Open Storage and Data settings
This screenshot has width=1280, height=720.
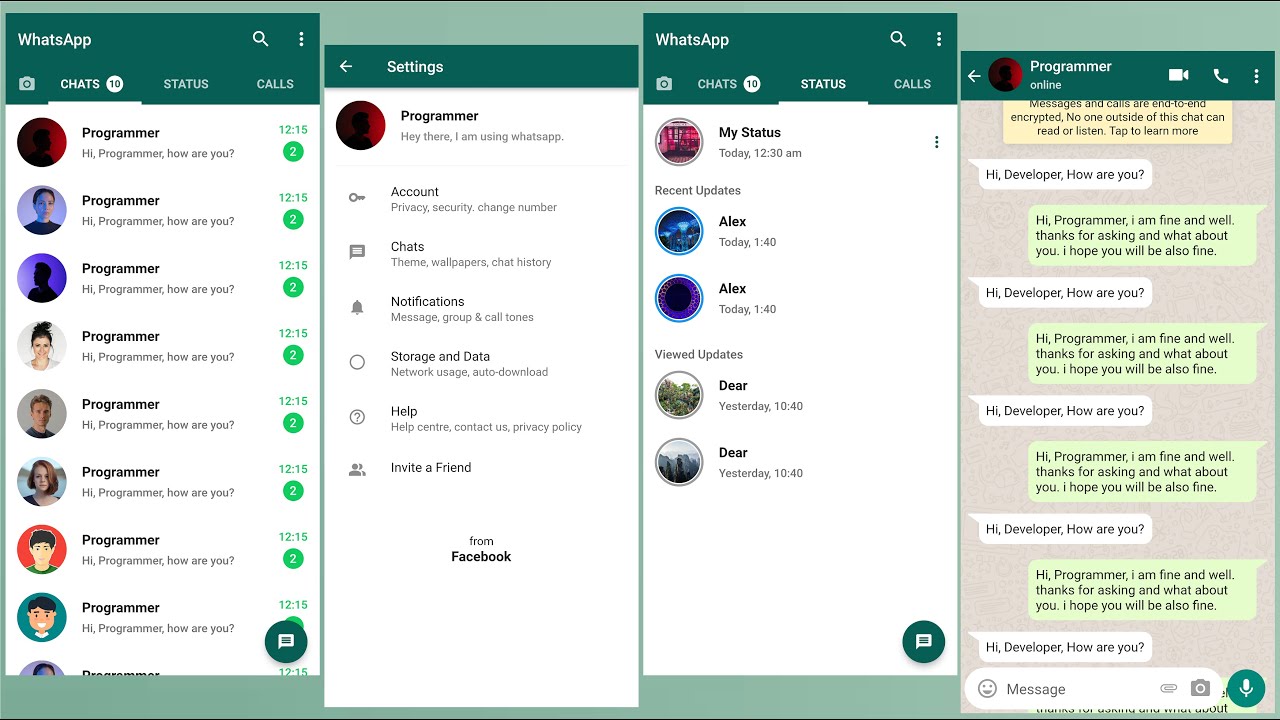coord(481,363)
